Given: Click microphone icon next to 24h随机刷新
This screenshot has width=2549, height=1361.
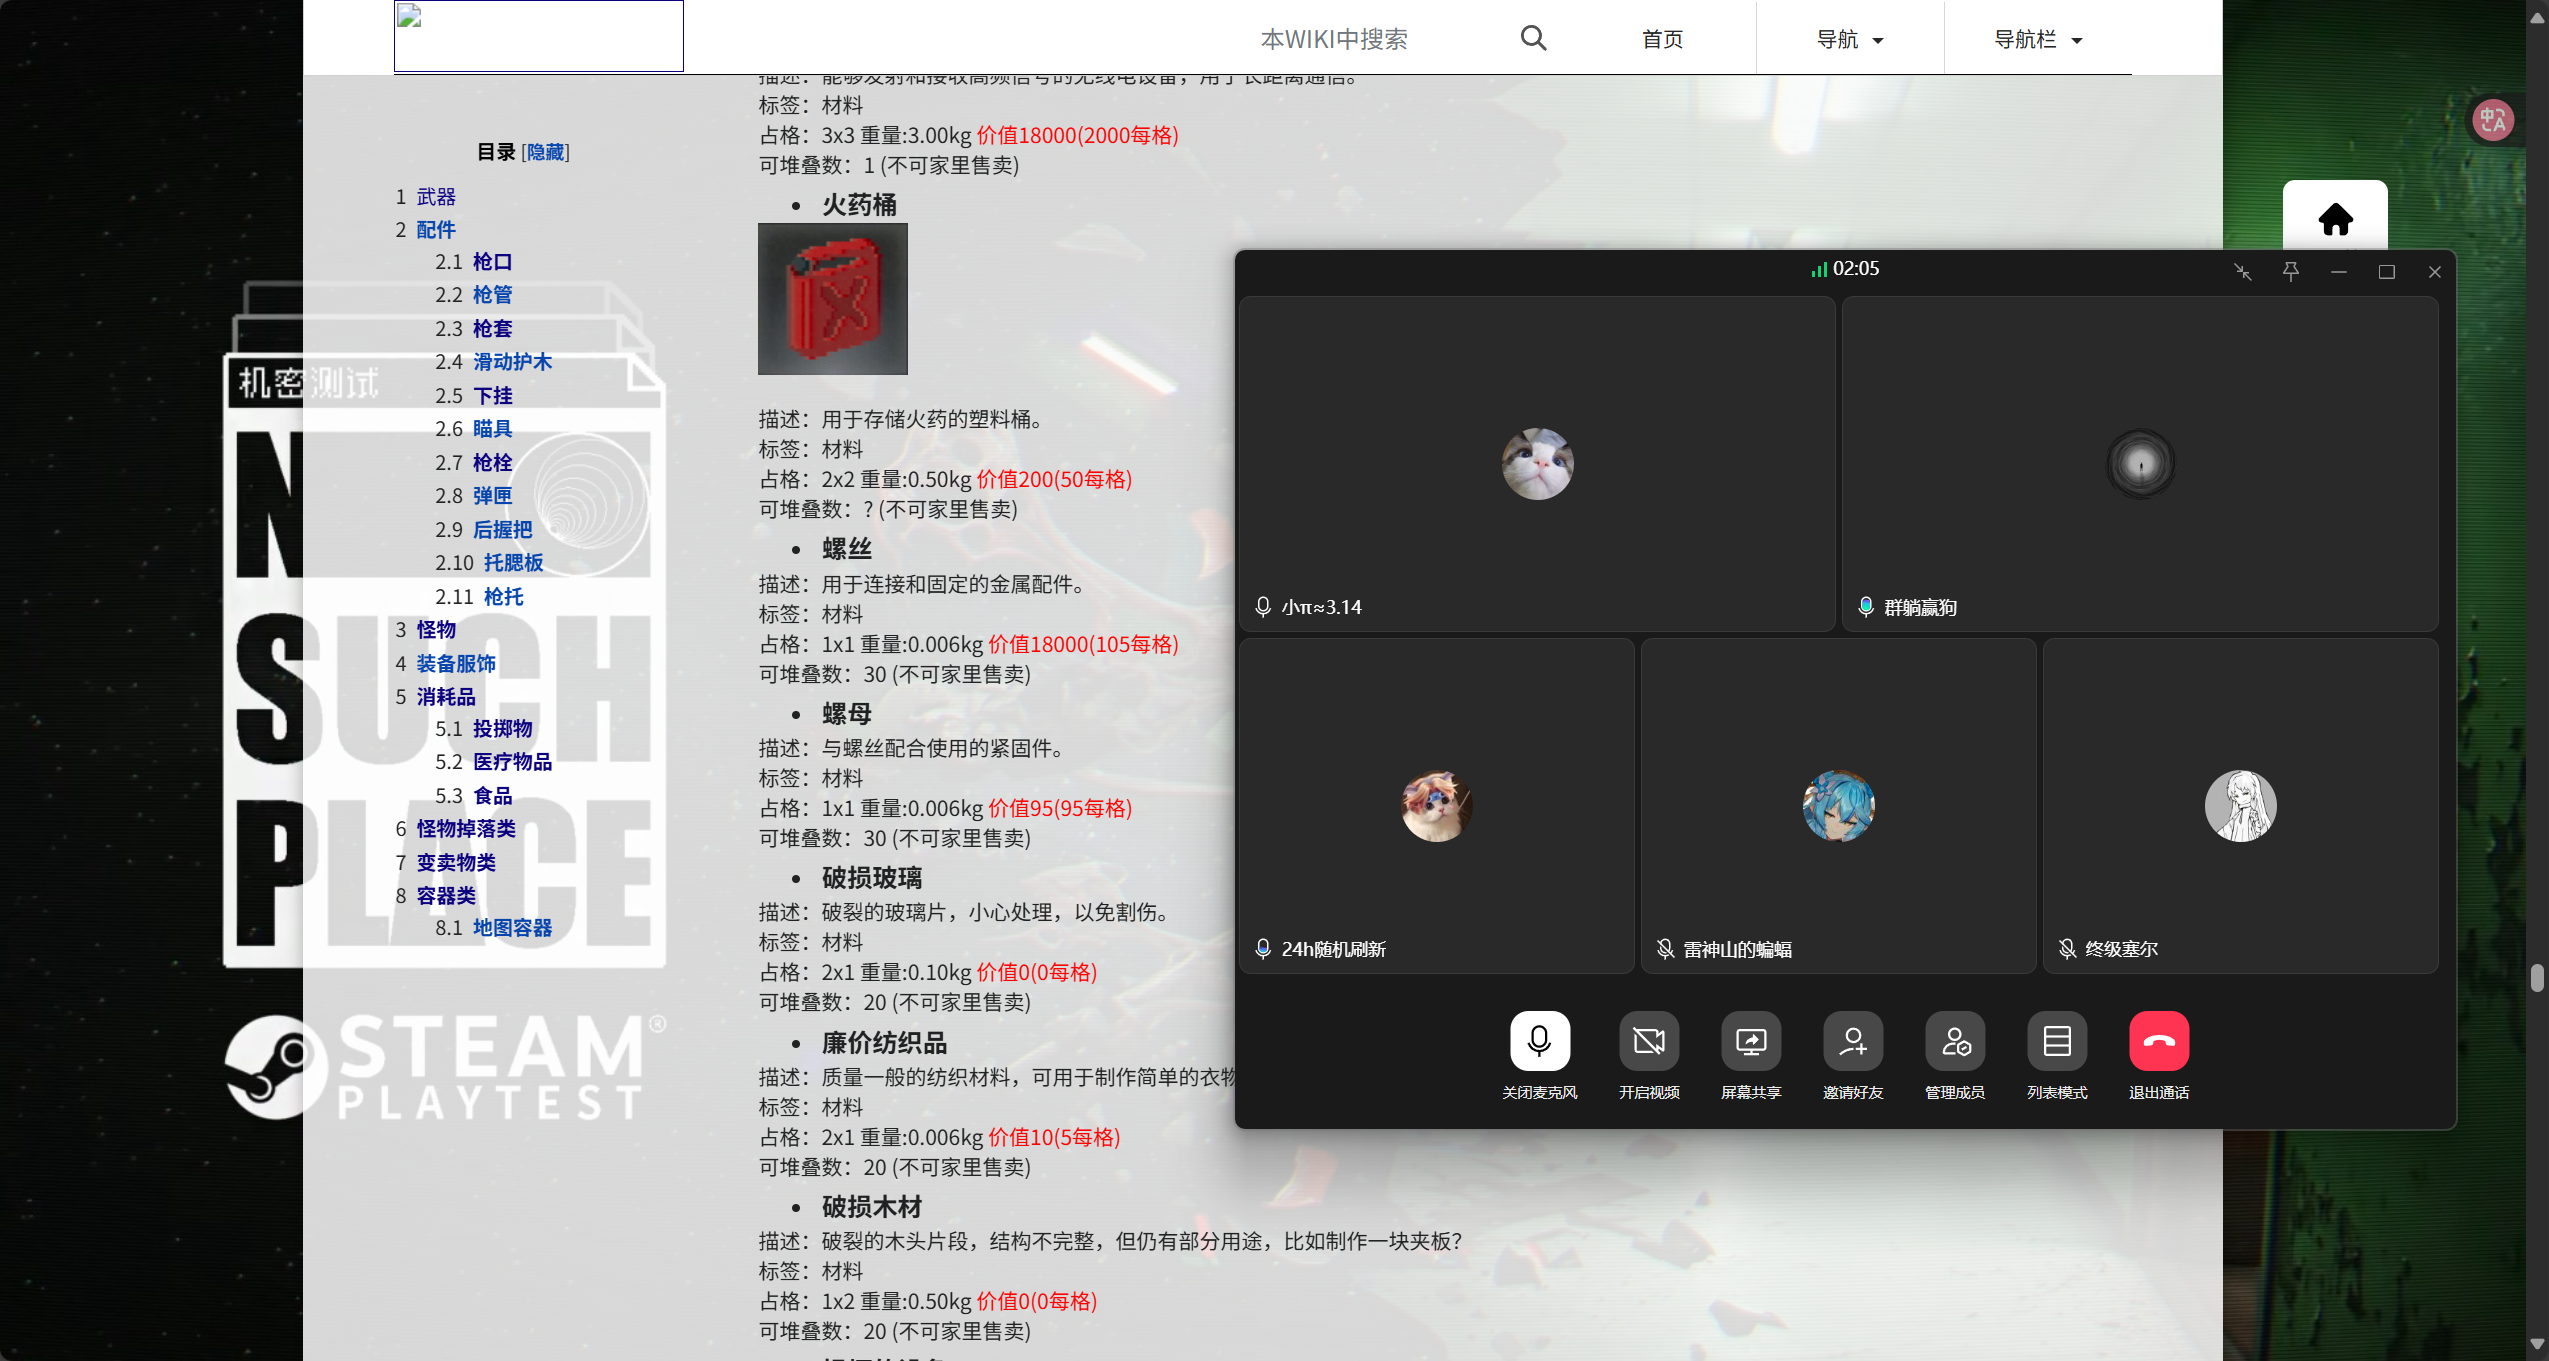Looking at the screenshot, I should [1263, 949].
